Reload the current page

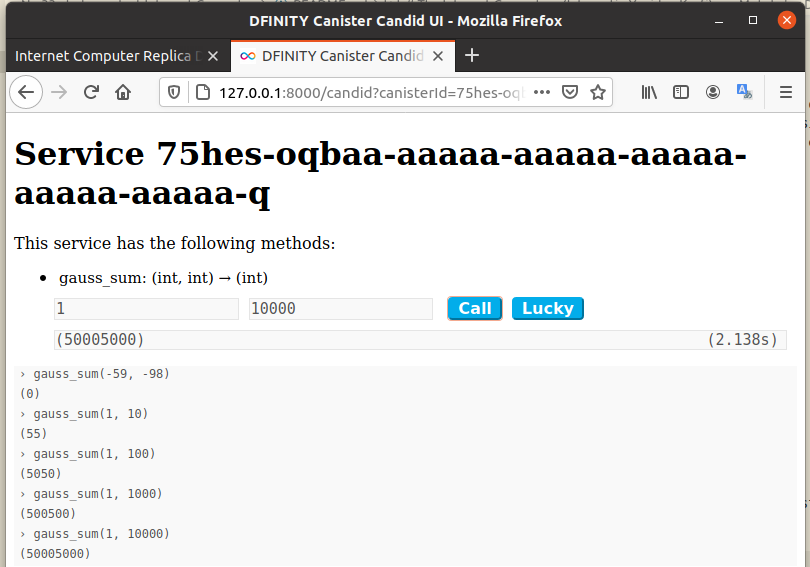coord(91,92)
